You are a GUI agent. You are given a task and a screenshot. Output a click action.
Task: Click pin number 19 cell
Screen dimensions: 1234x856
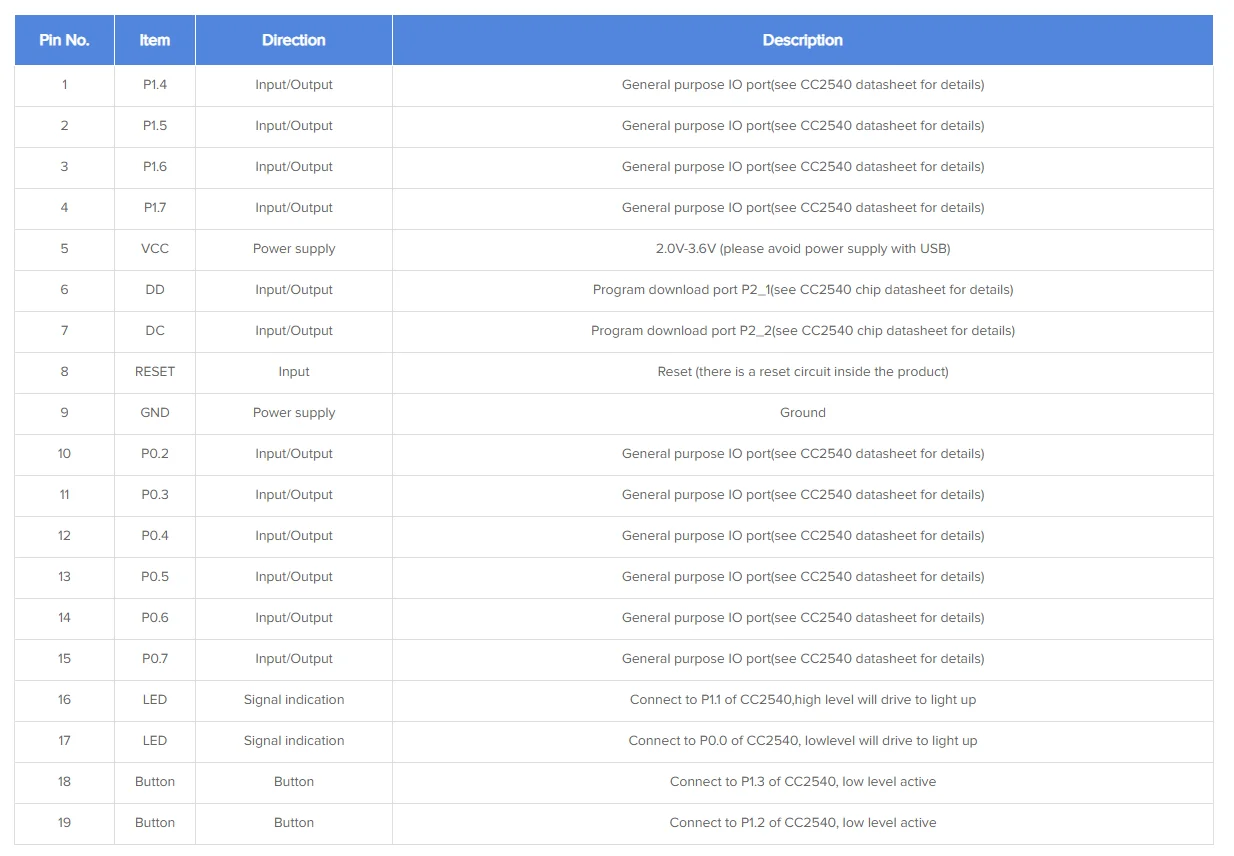[65, 823]
